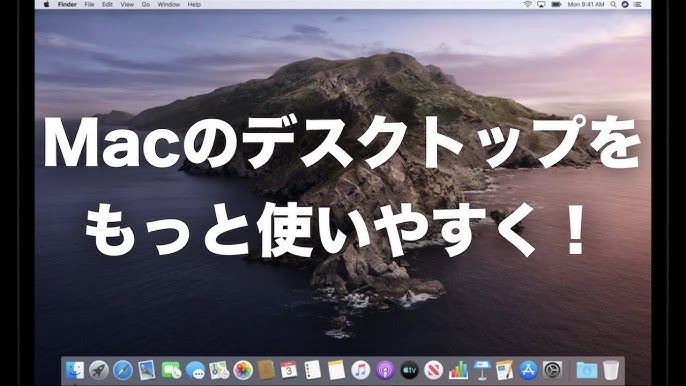
Task: Open Podcasts from the Dock
Action: 385,371
